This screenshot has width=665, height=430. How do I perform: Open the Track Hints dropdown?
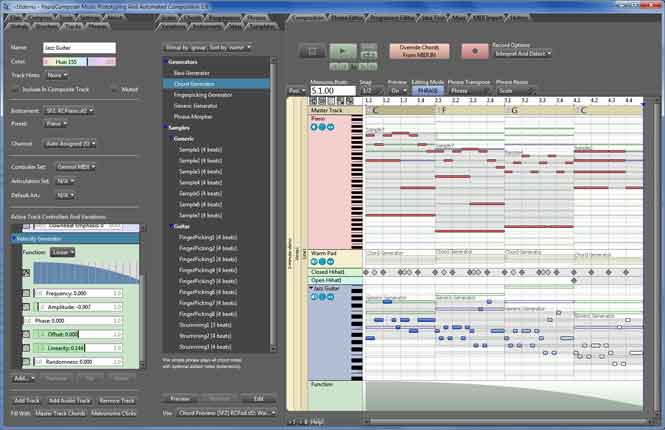(x=56, y=75)
